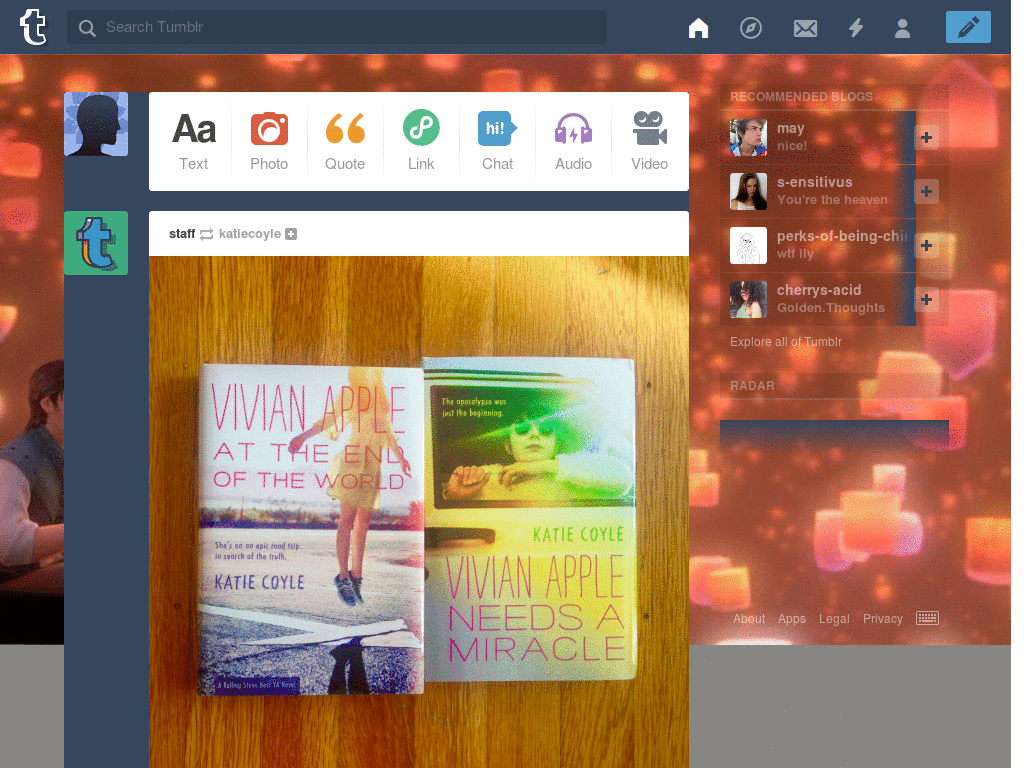The image size is (1024, 768).
Task: Follow the cherrys-acid blog
Action: click(926, 300)
